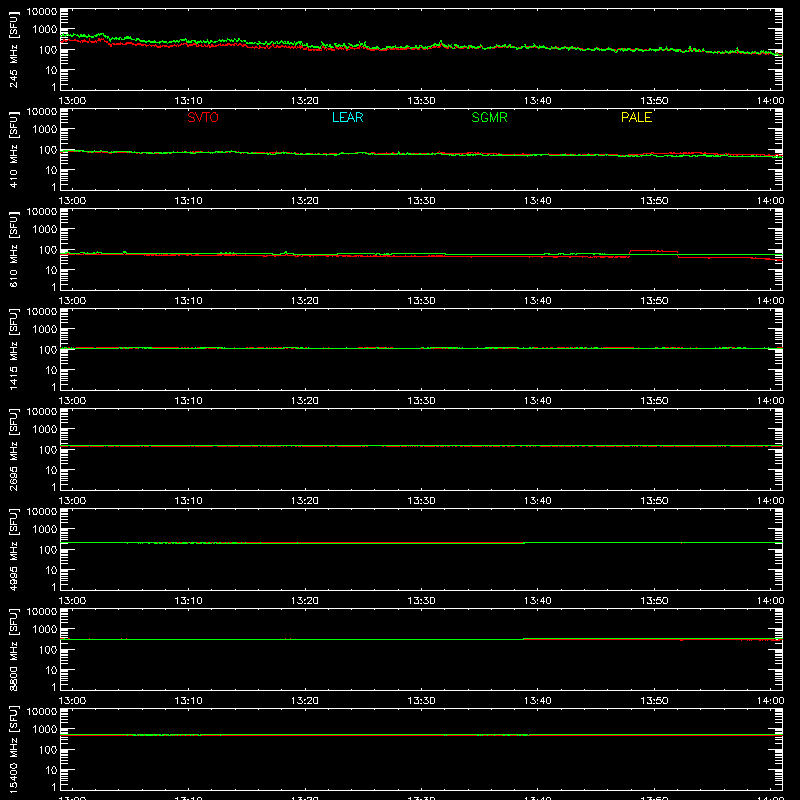Click the raised red step in 610 MHz plot
The image size is (800, 800).
click(654, 251)
